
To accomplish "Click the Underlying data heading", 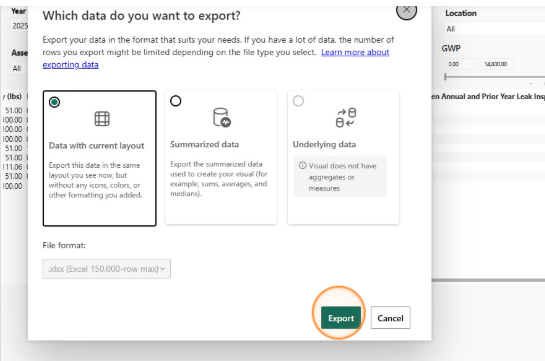I will (324, 144).
